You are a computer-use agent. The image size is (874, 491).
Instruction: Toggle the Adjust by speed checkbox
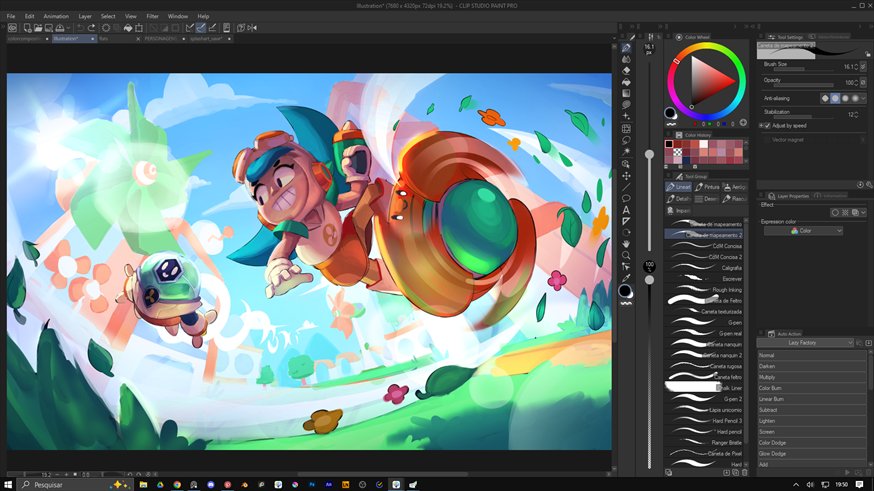coord(767,126)
